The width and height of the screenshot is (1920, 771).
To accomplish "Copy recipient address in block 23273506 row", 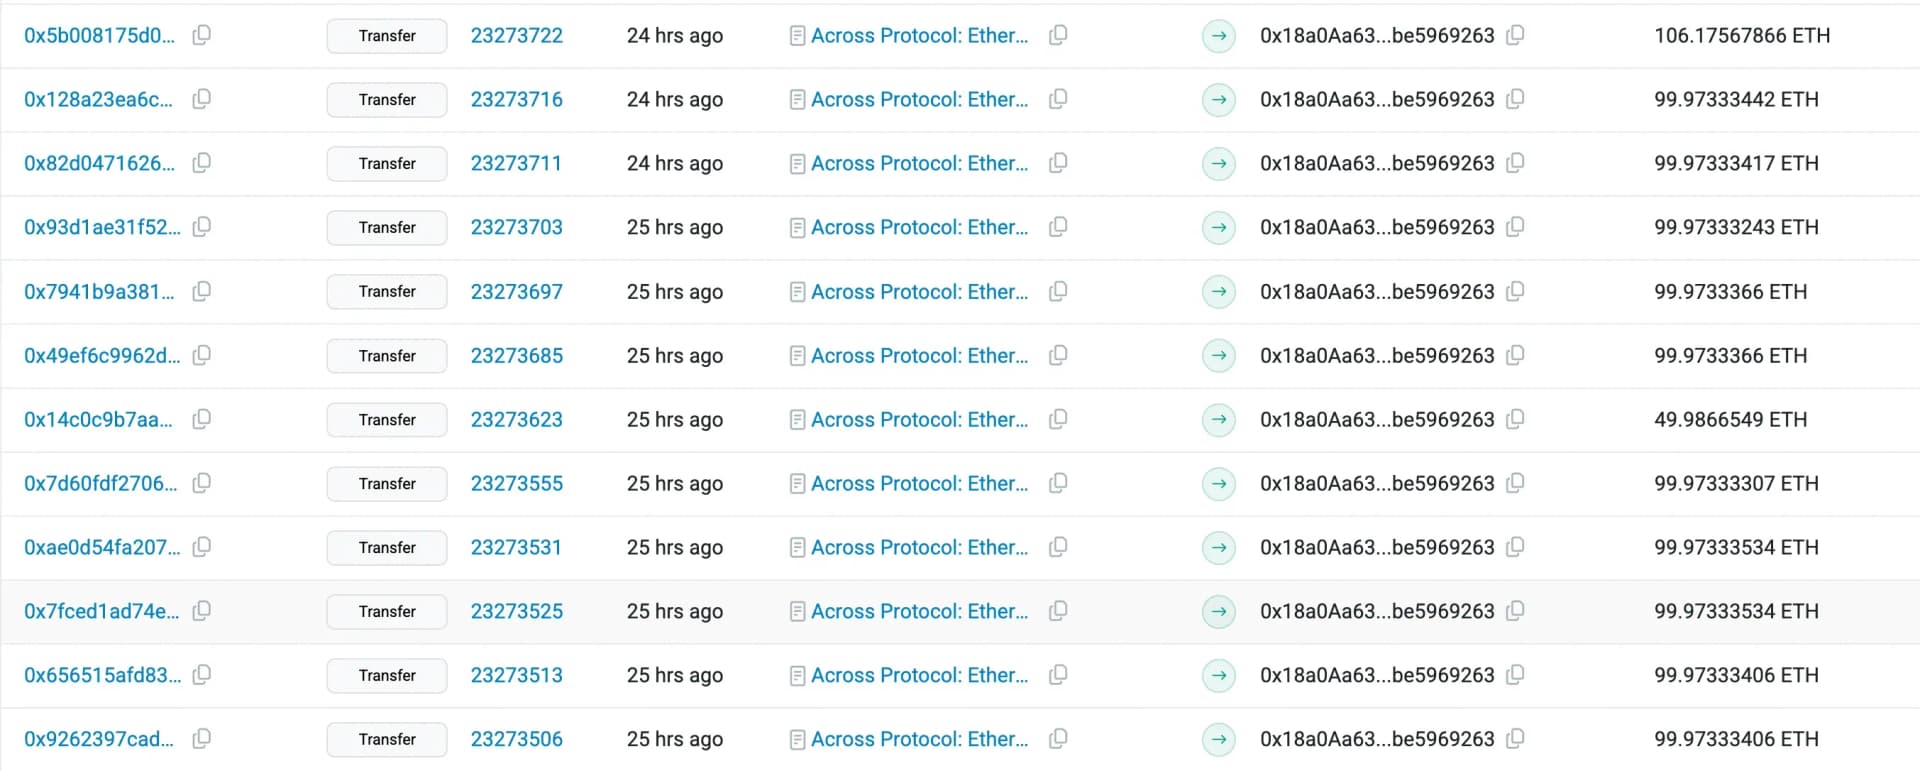I will pos(1515,739).
